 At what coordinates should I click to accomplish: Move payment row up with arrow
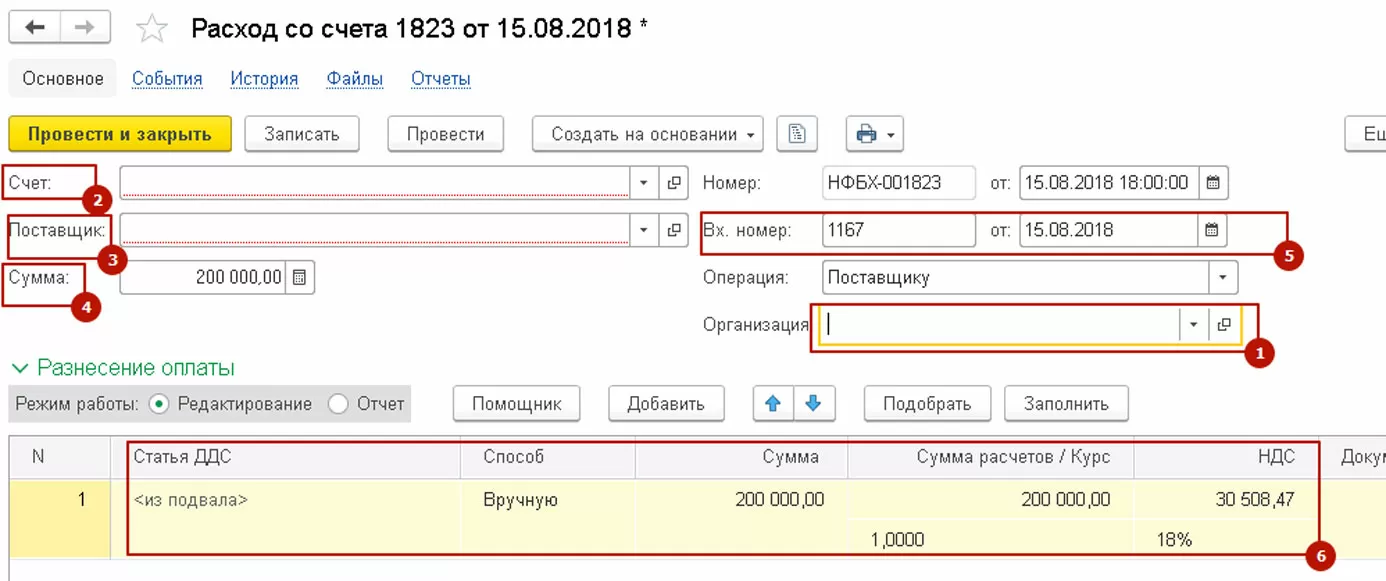(x=773, y=404)
